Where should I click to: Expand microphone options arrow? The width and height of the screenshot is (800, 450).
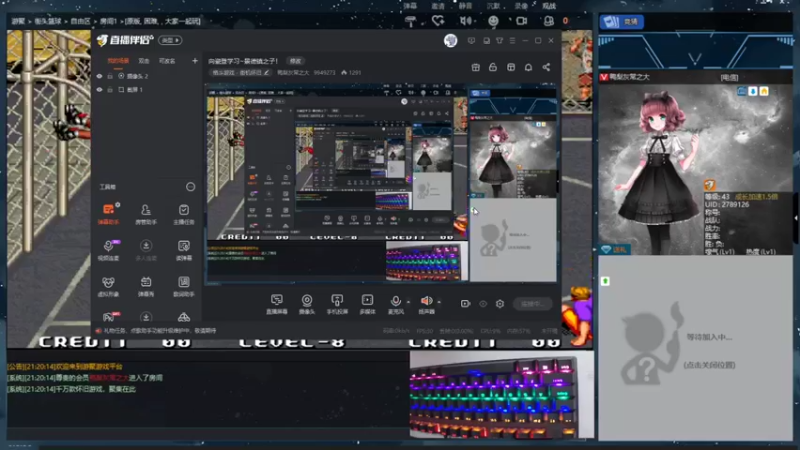(x=408, y=302)
